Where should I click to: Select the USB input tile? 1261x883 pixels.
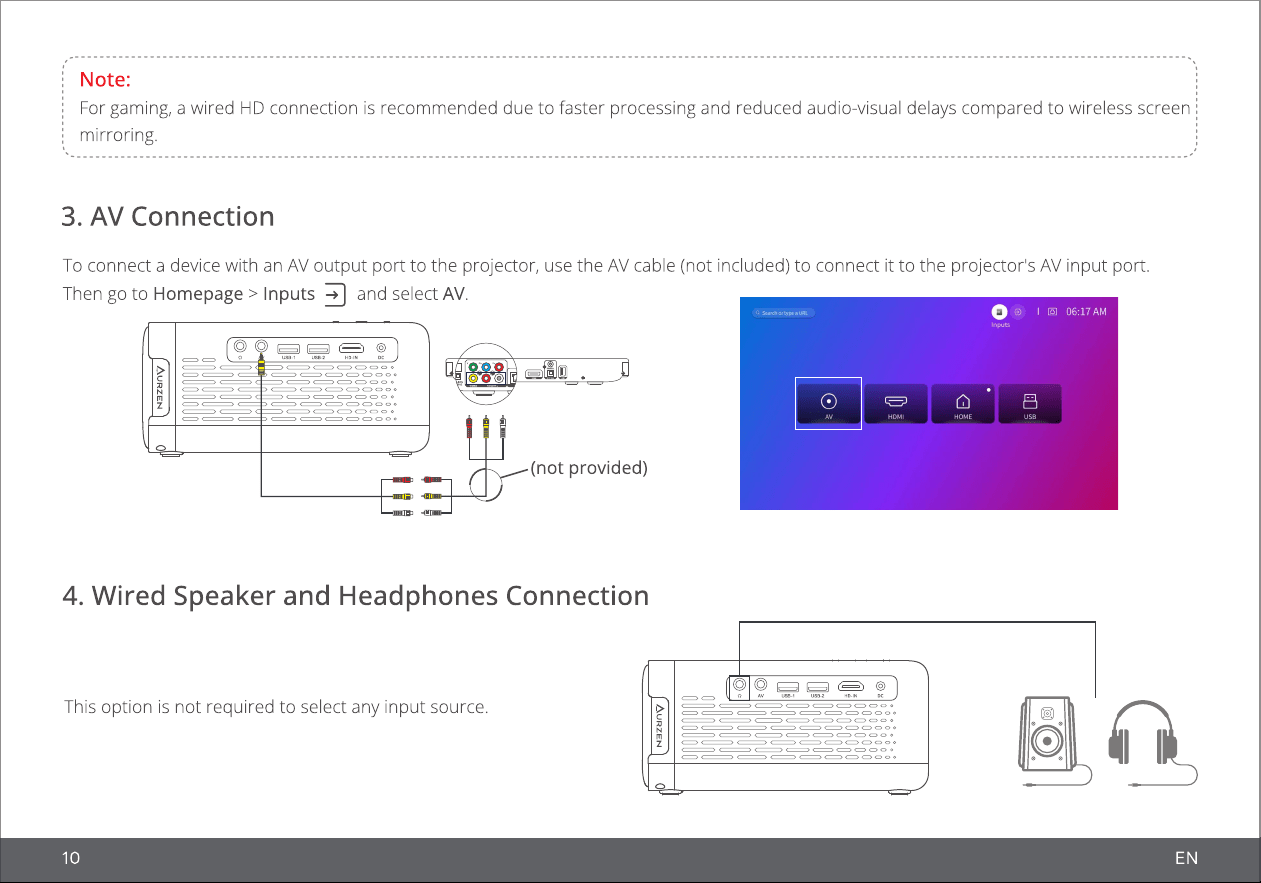(1029, 404)
